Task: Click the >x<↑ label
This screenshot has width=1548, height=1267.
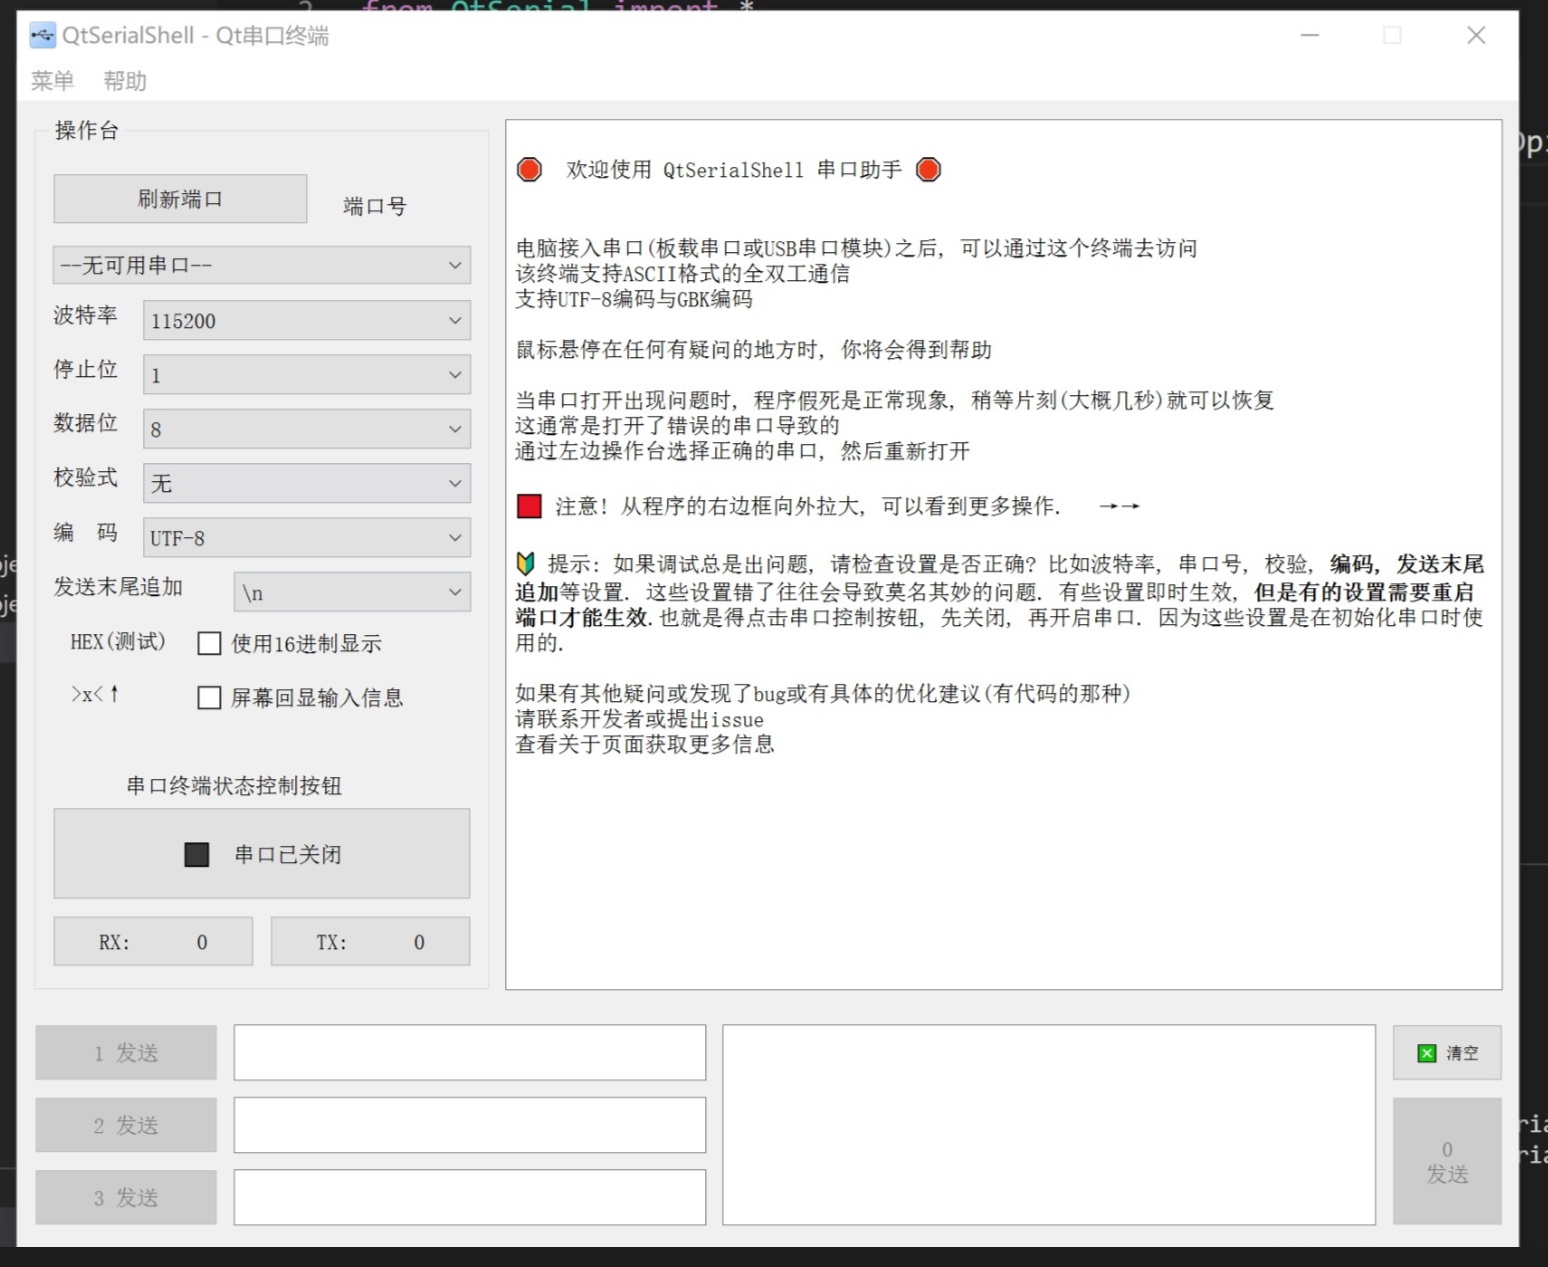Action: (95, 694)
